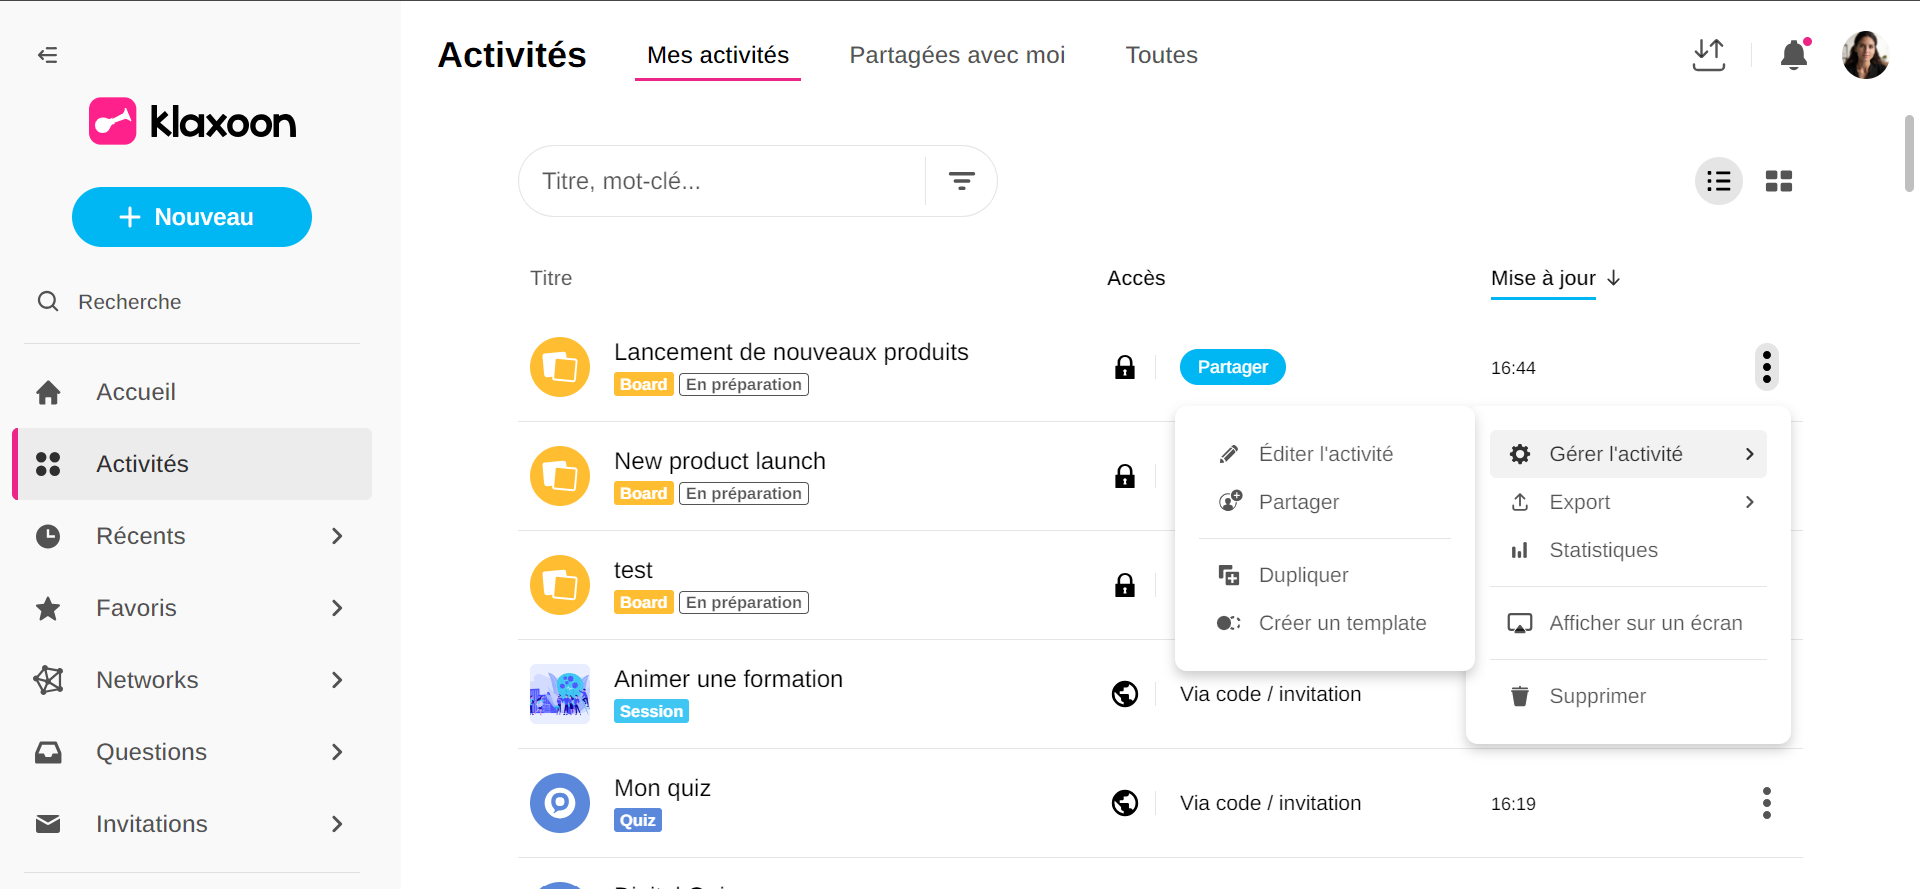Expand the Récents section in the sidebar
The image size is (1920, 889).
pos(337,536)
